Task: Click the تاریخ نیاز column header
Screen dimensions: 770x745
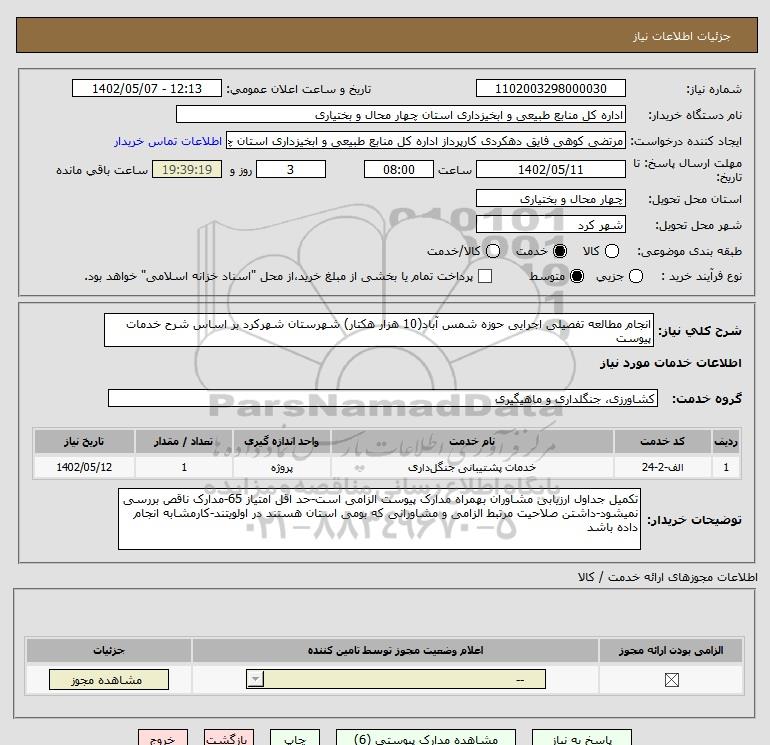Action: (x=84, y=441)
